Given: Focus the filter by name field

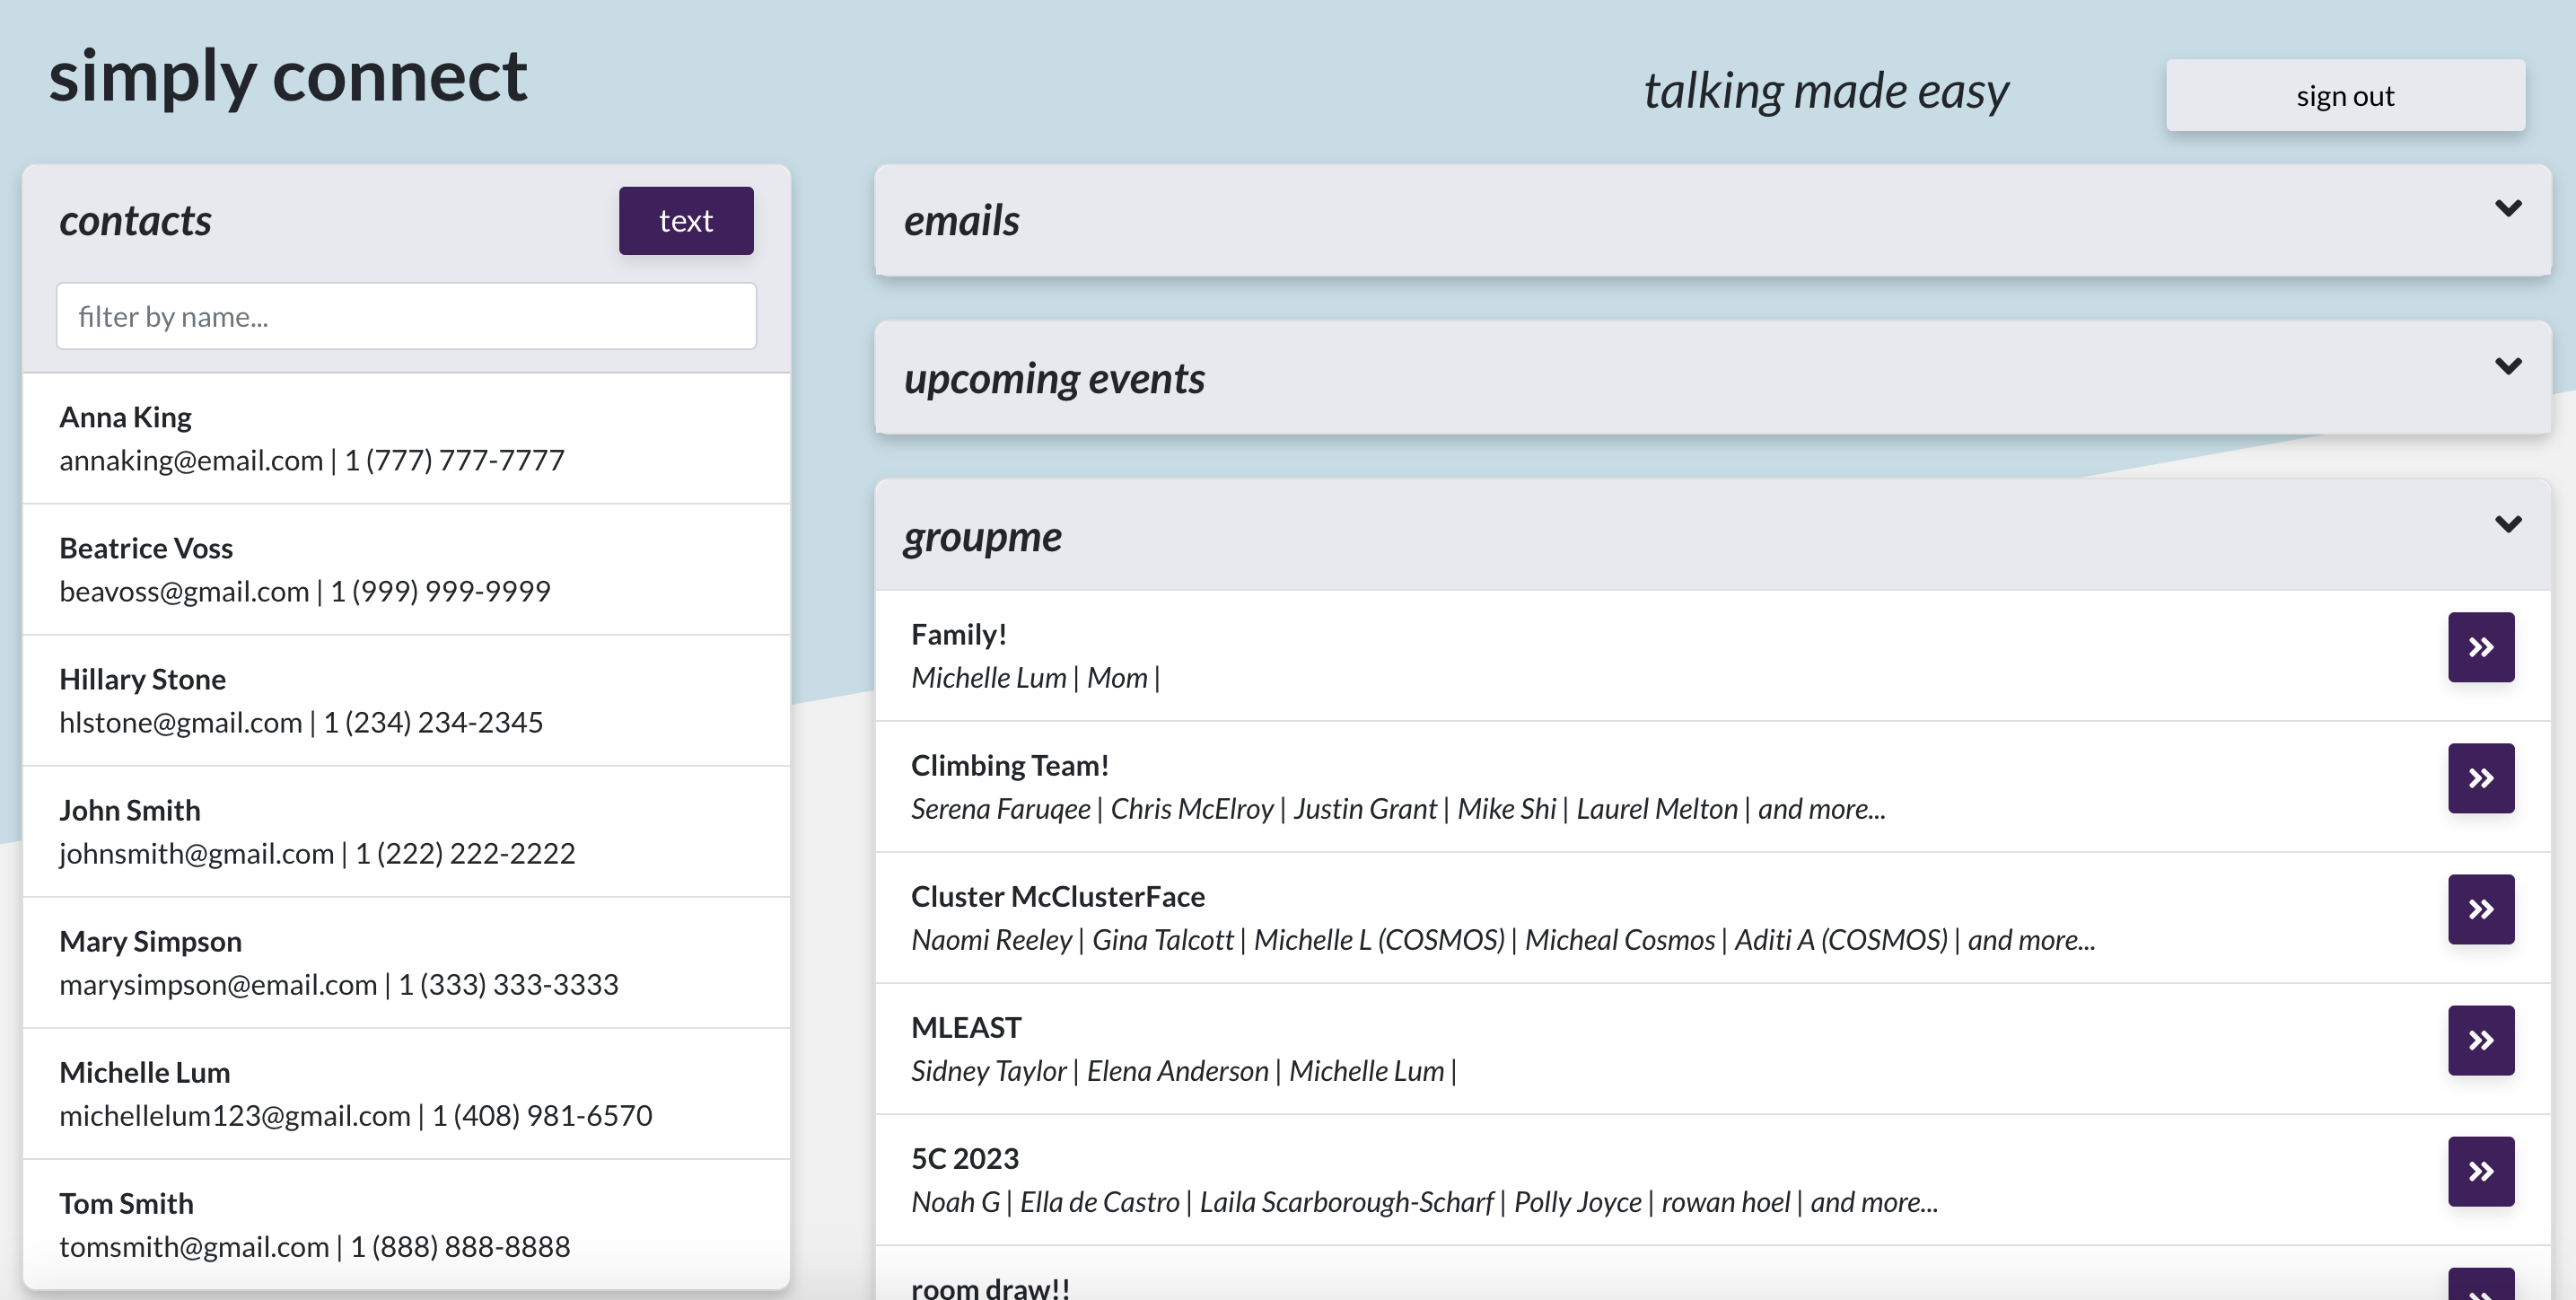Looking at the screenshot, I should 406,317.
